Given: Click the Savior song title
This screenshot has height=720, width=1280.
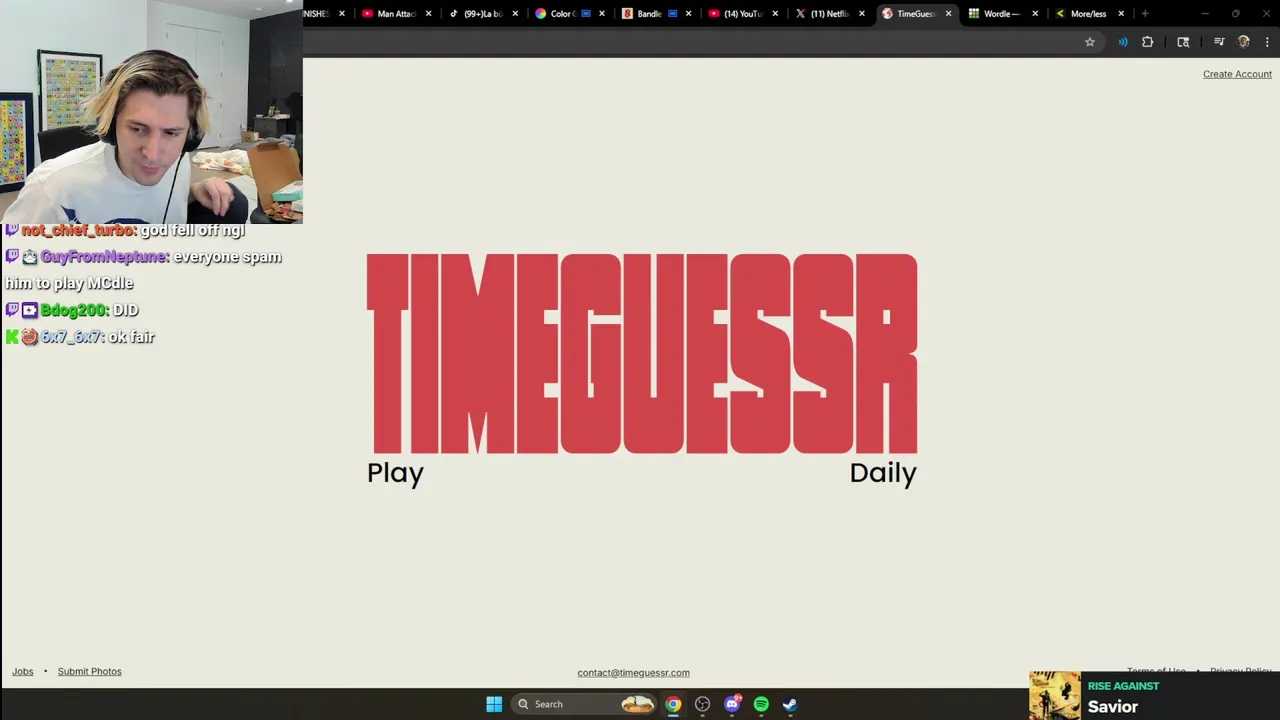Looking at the screenshot, I should (1113, 707).
